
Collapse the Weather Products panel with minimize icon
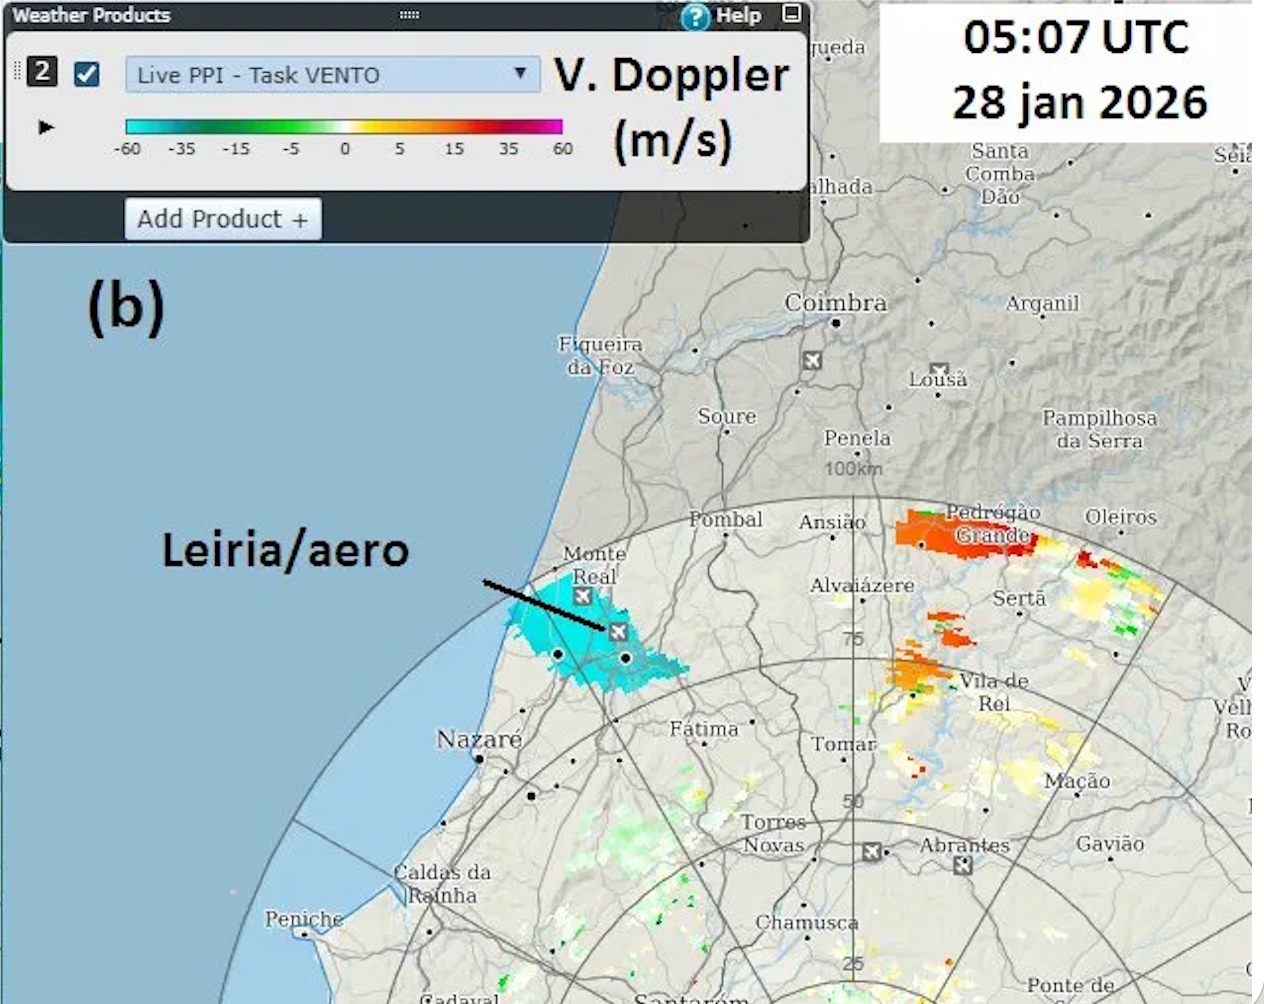(x=791, y=14)
